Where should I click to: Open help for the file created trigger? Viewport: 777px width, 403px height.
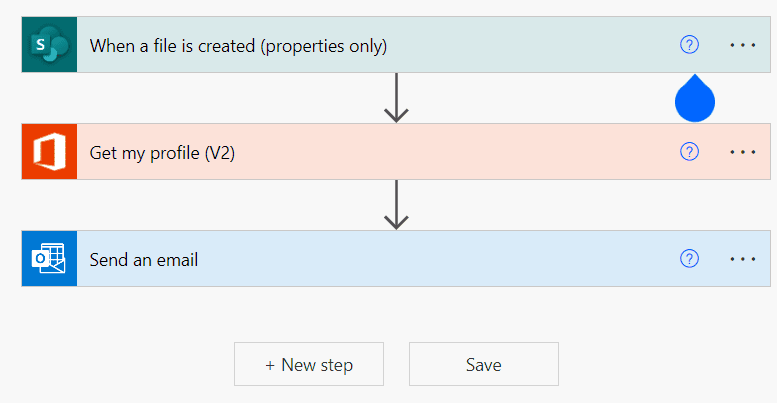689,45
